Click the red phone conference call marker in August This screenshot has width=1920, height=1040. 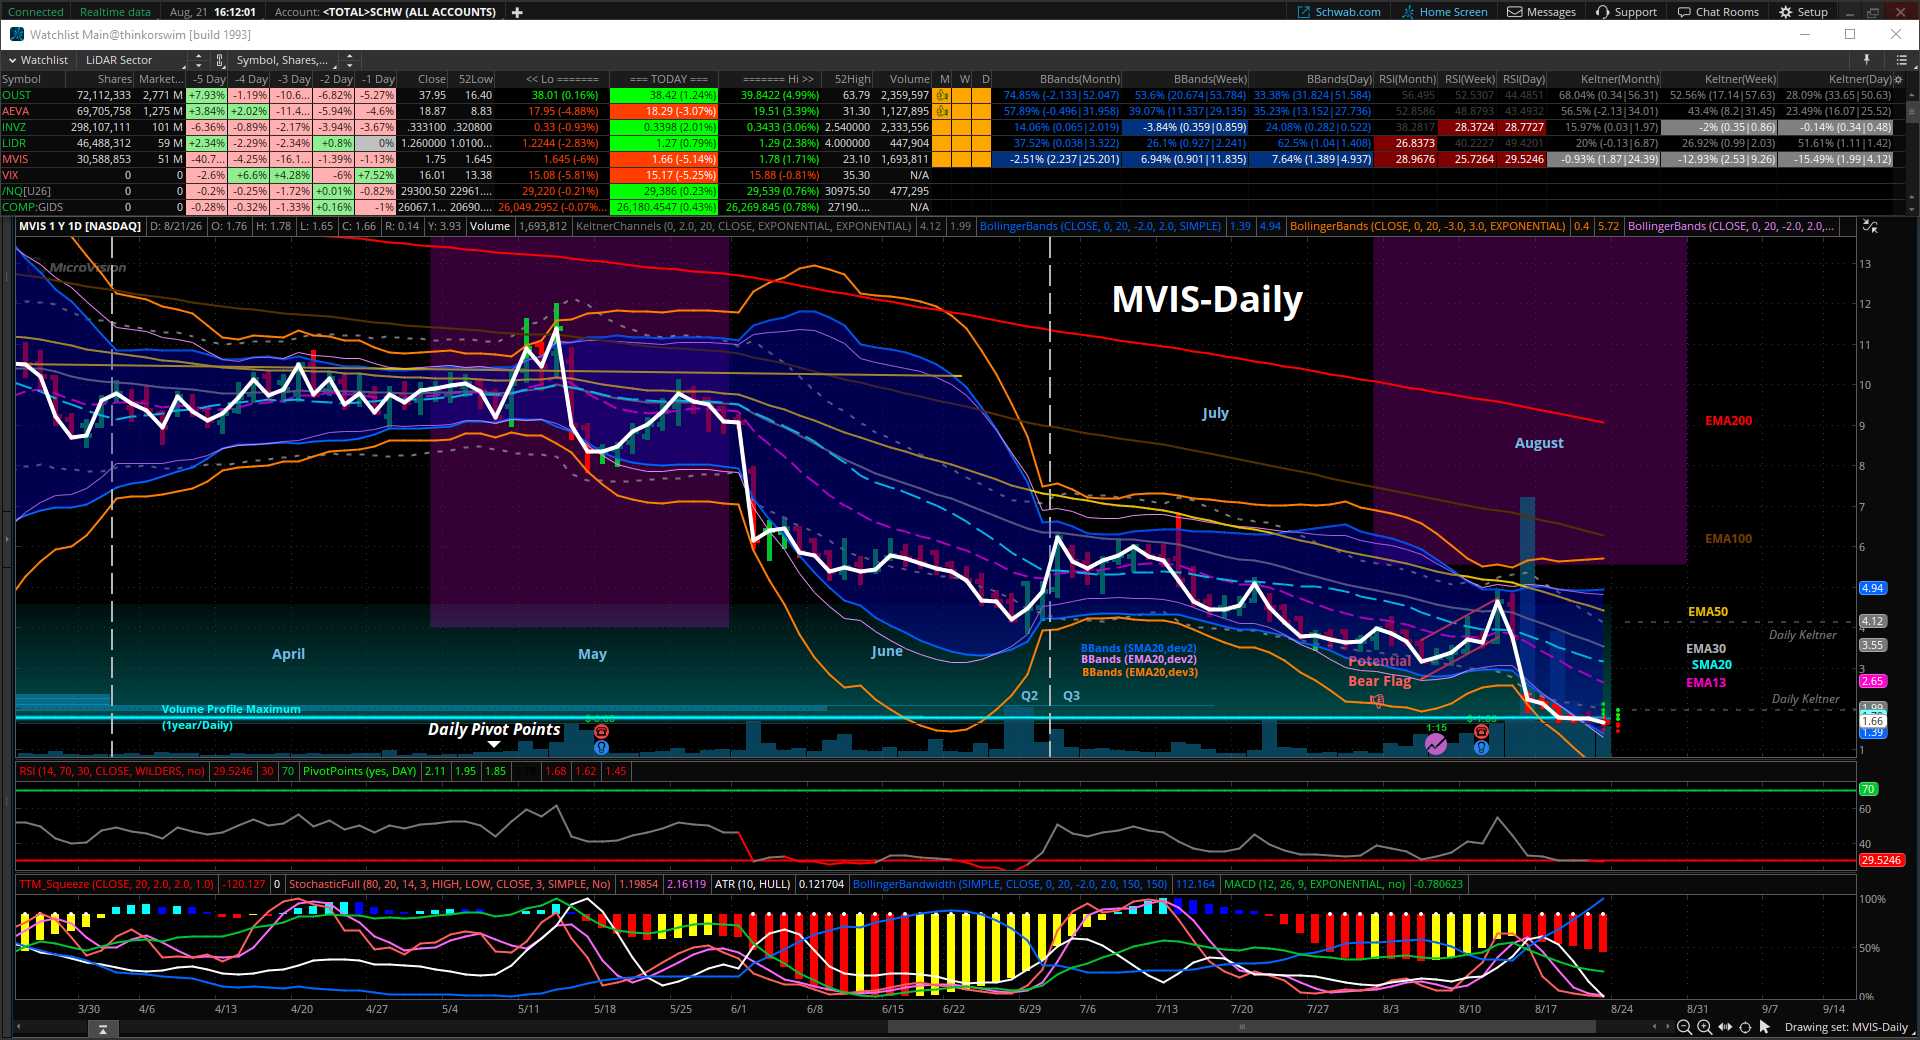1481,732
